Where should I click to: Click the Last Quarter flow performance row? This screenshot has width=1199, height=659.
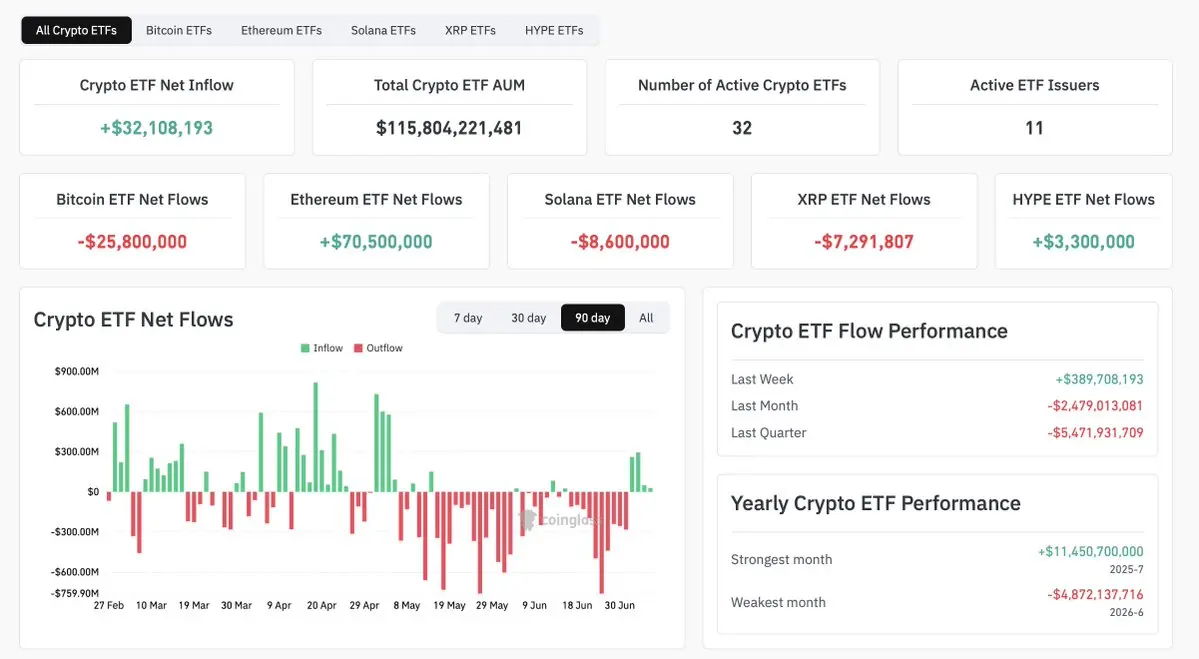pos(937,433)
